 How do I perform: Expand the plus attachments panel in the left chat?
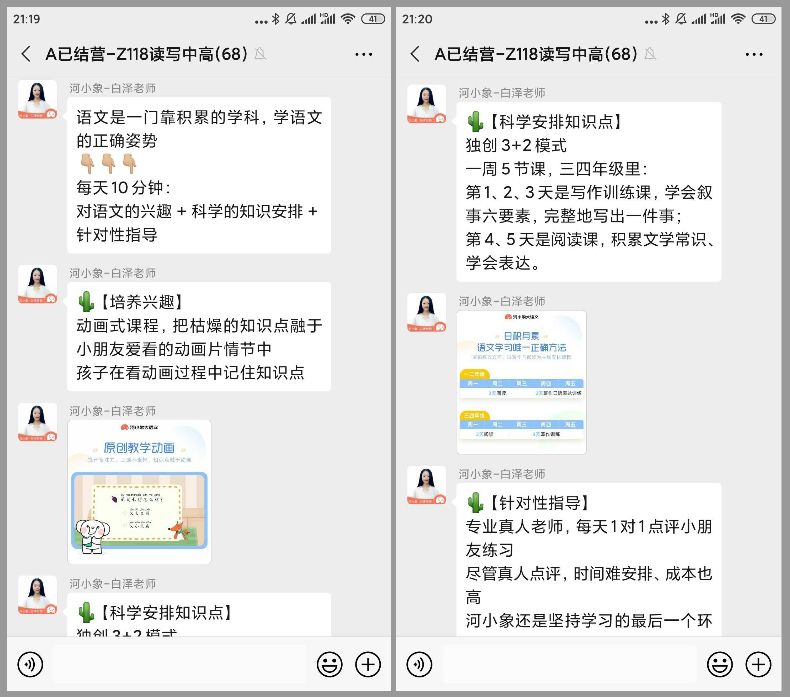click(368, 664)
